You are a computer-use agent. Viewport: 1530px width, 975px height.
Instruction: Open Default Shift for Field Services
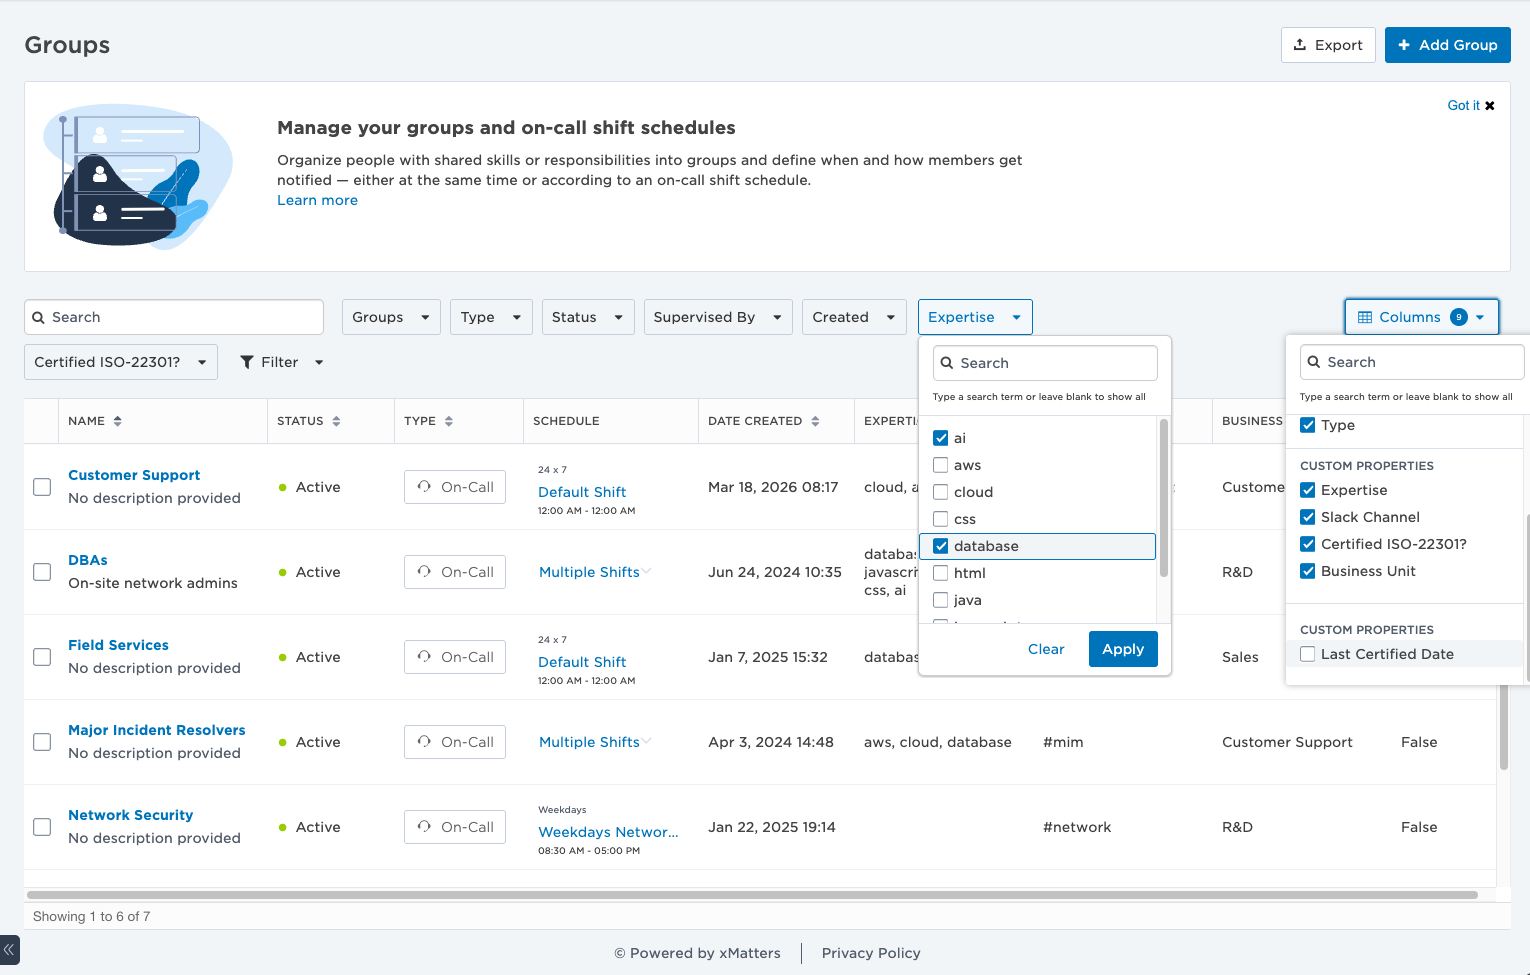pos(582,662)
